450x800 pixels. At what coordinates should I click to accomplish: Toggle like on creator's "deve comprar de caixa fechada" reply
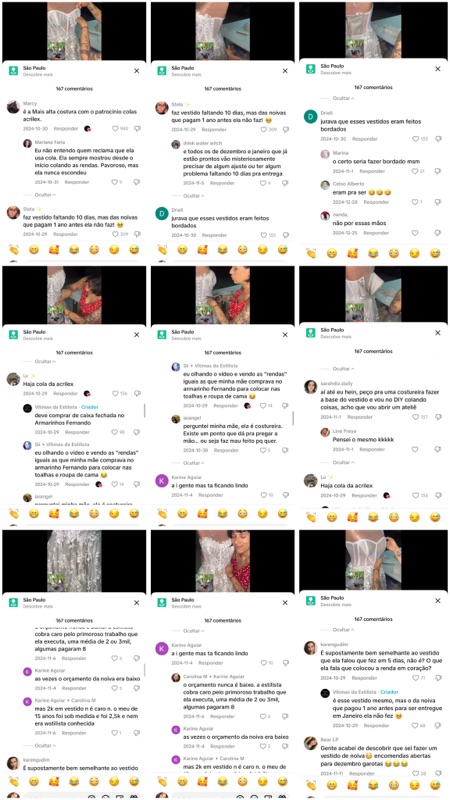point(115,432)
